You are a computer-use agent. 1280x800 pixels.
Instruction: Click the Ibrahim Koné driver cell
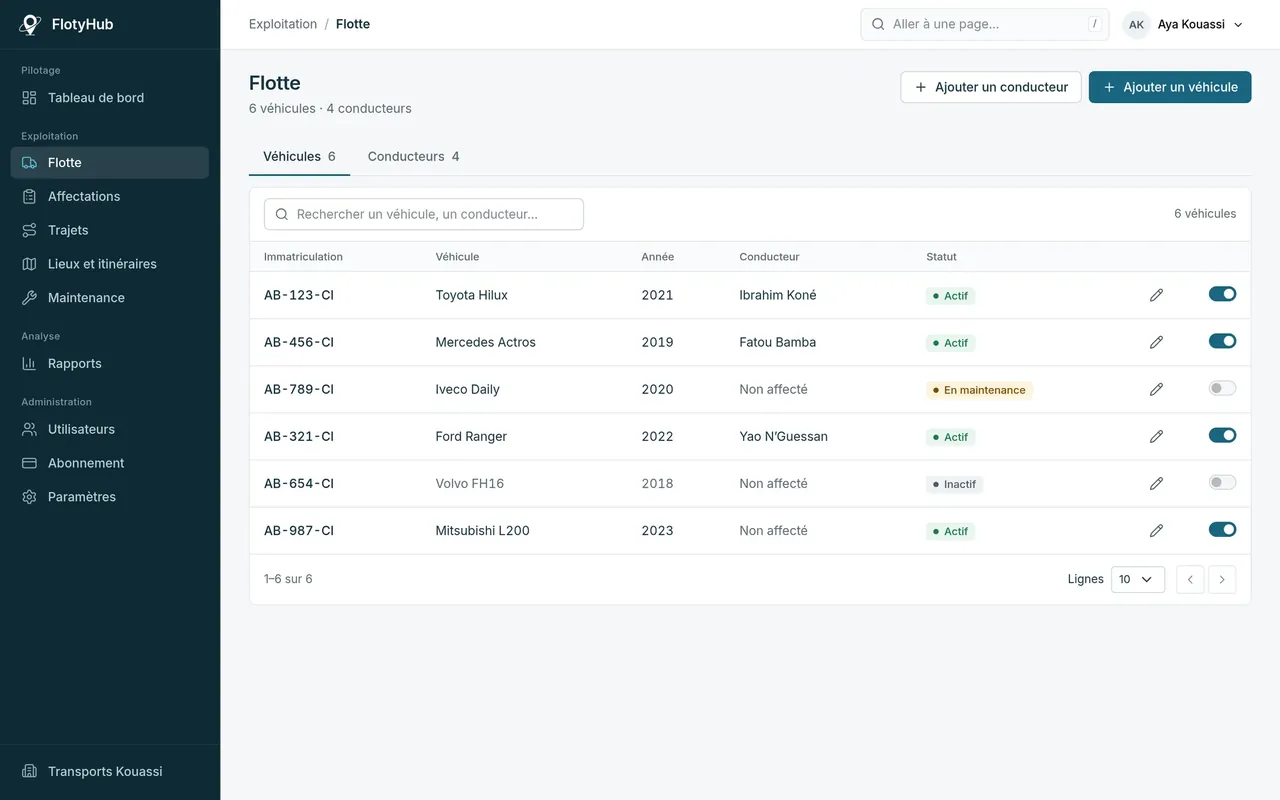(778, 295)
